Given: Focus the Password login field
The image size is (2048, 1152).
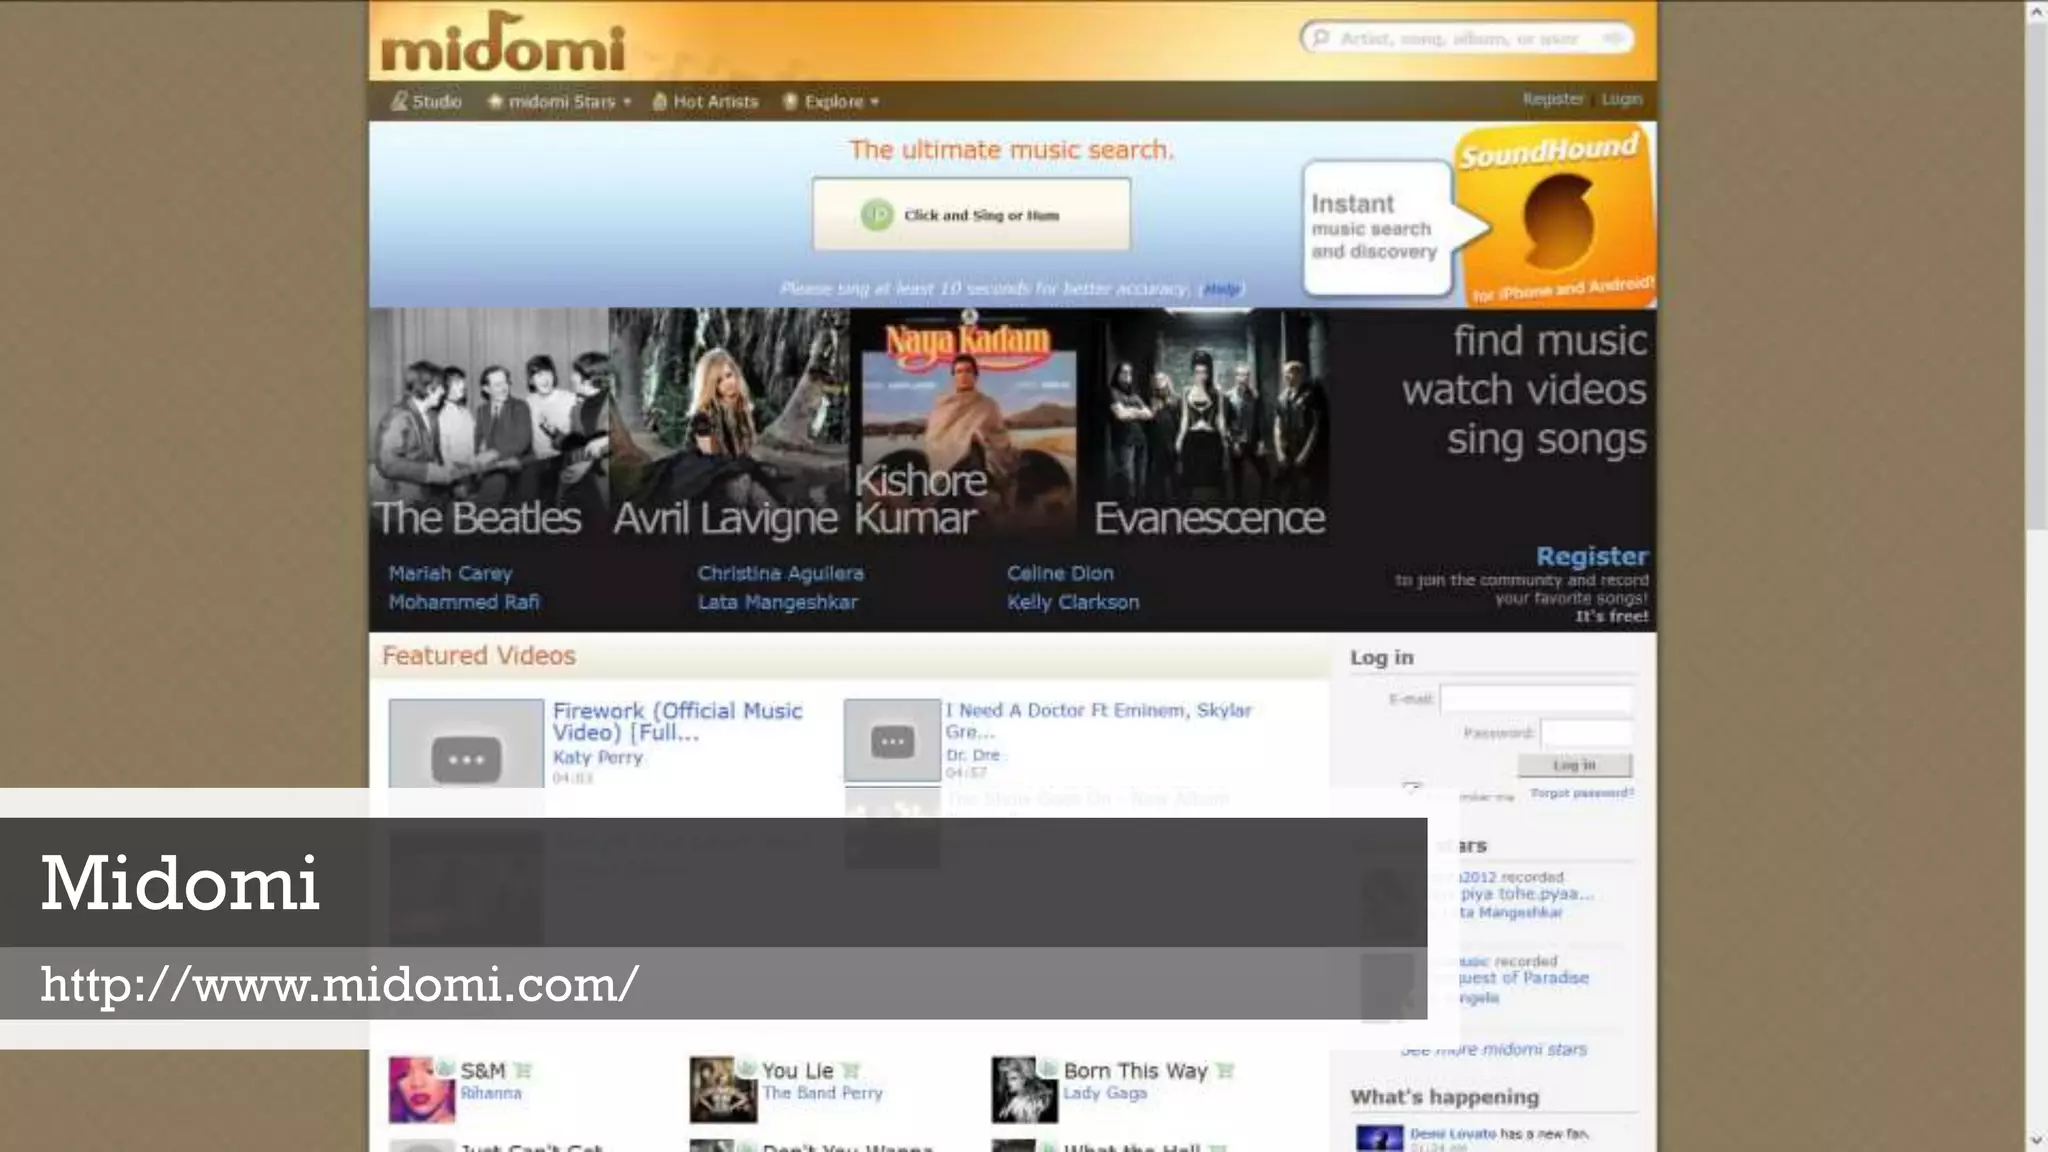Looking at the screenshot, I should pos(1586,733).
